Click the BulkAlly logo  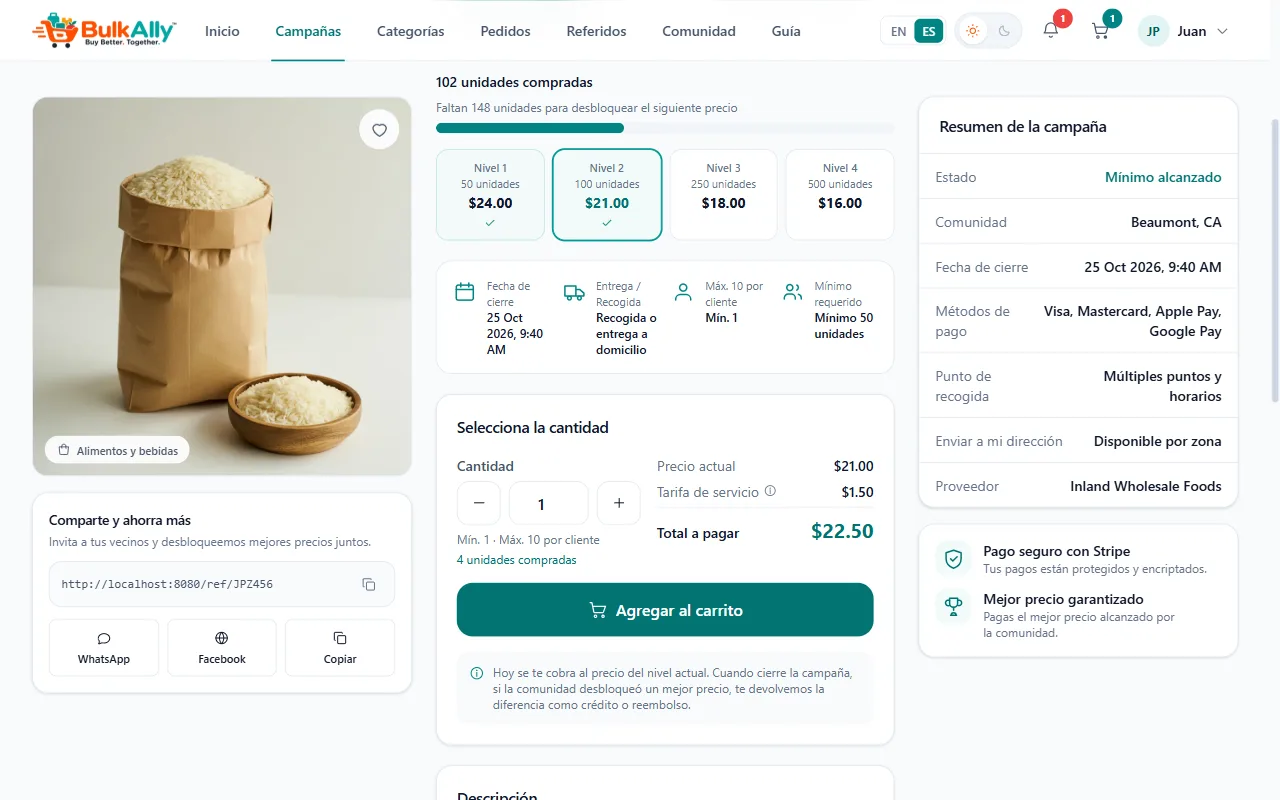pos(104,31)
